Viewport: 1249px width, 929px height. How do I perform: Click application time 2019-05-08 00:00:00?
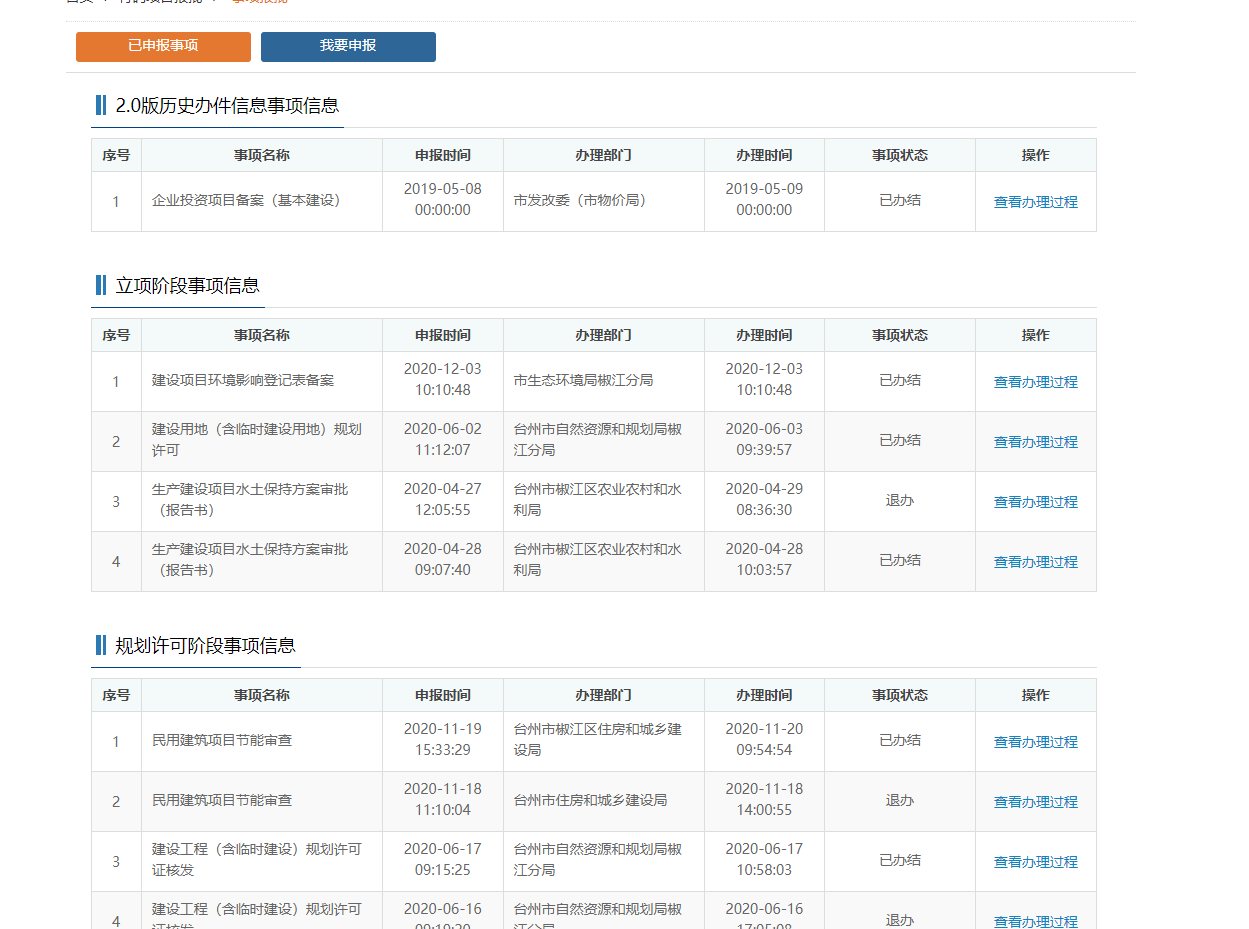(443, 199)
